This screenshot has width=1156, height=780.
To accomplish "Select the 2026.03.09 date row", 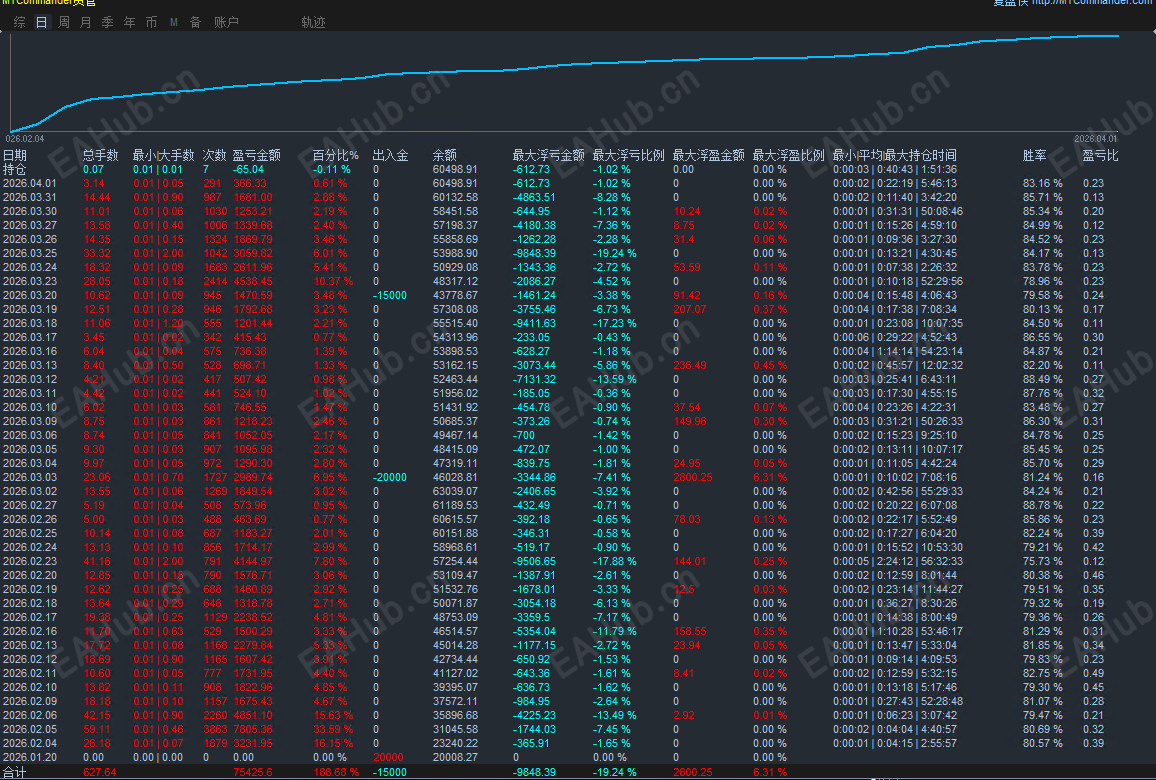I will (29, 421).
